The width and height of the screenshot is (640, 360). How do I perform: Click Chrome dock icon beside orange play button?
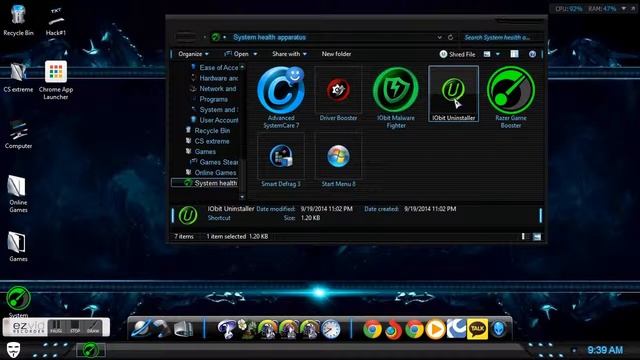pos(414,329)
